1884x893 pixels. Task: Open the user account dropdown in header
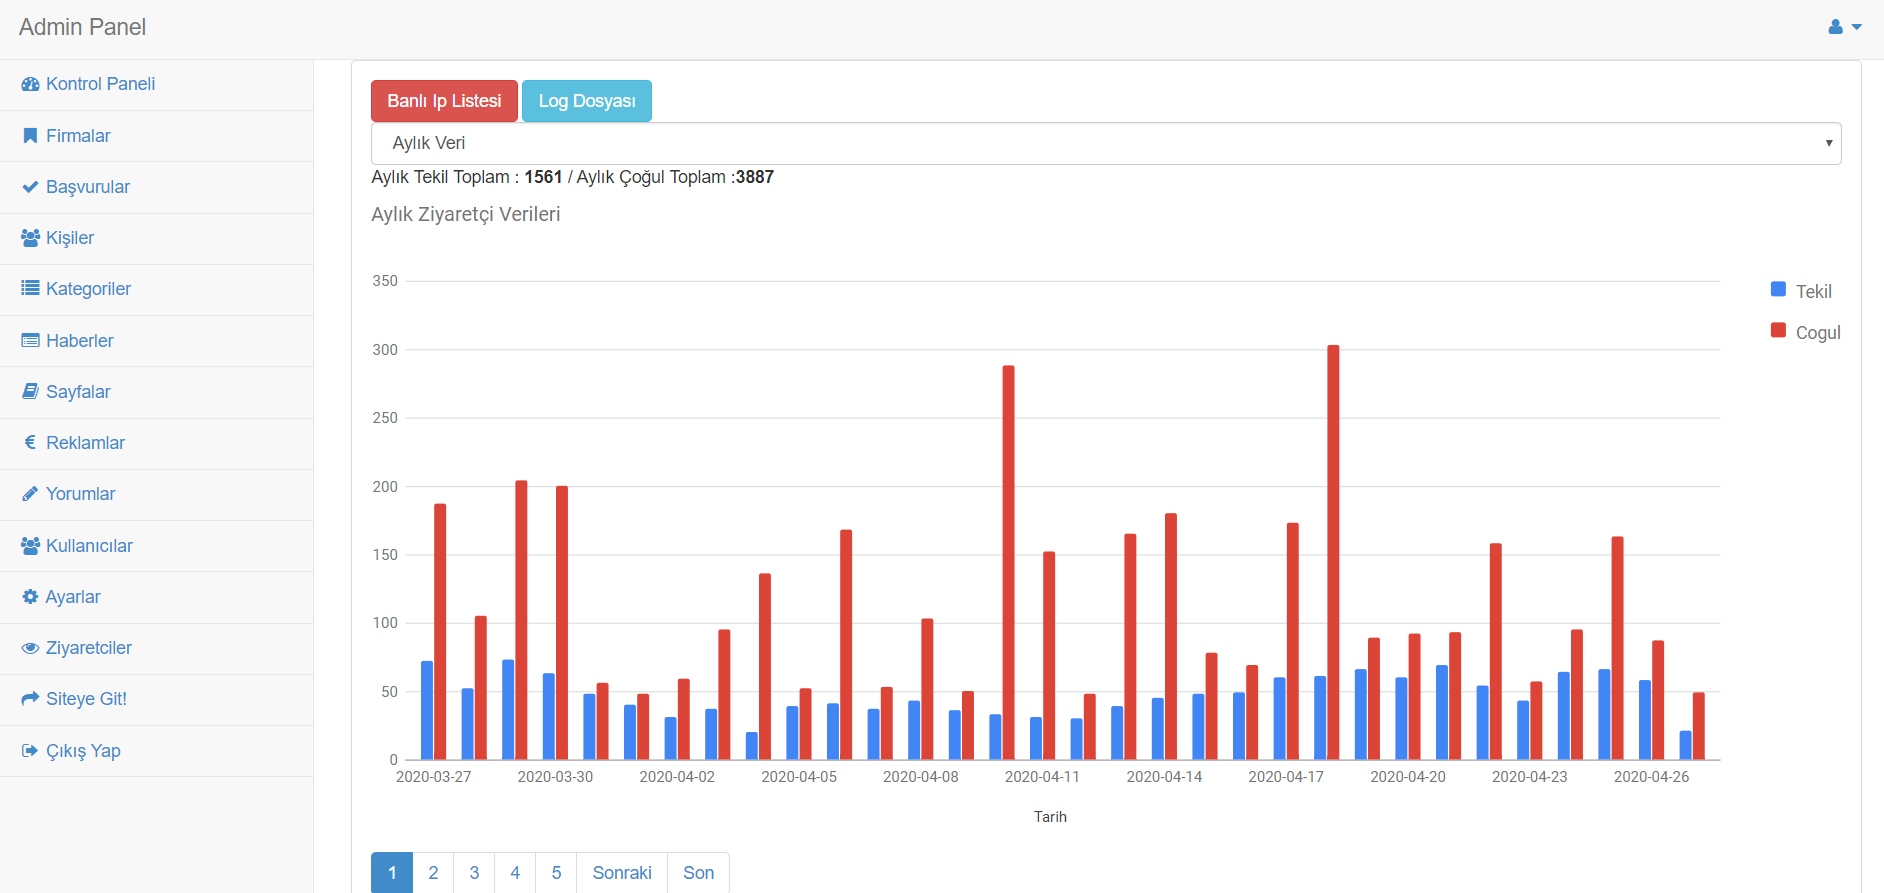[x=1844, y=27]
